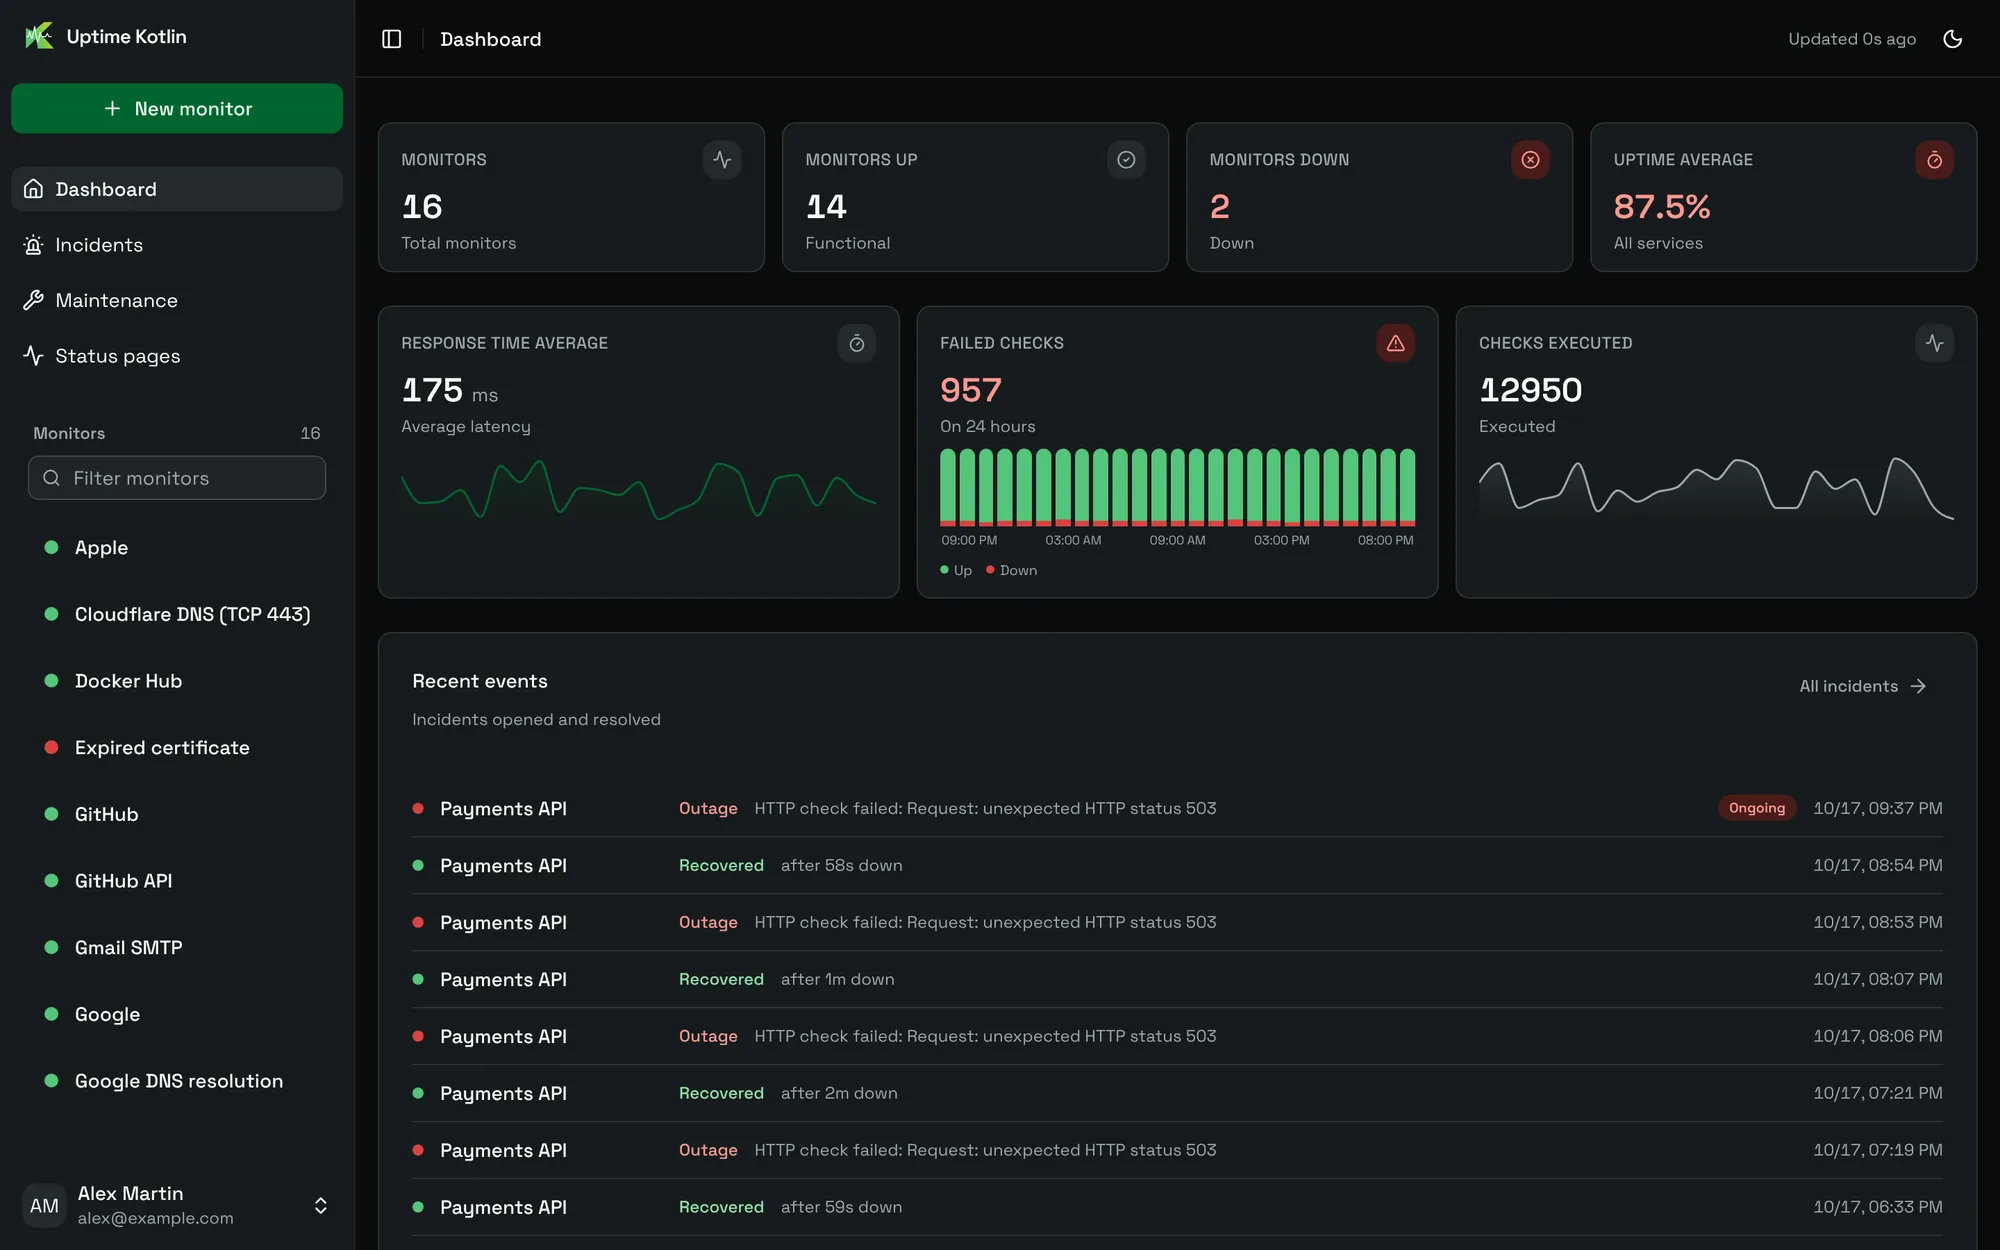
Task: Click the search icon in Filter monitors
Action: 51,478
